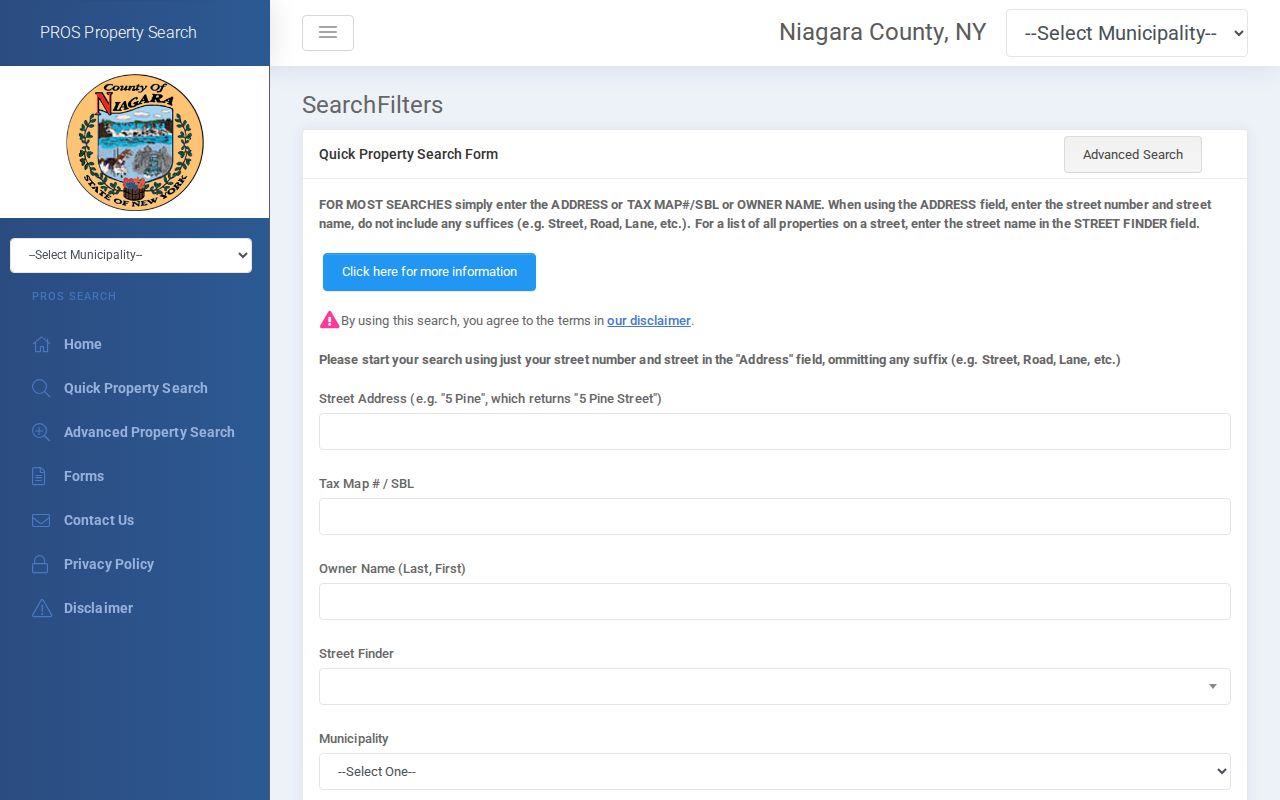Click the 'PROS SEARCH' sidebar section label

[x=74, y=296]
